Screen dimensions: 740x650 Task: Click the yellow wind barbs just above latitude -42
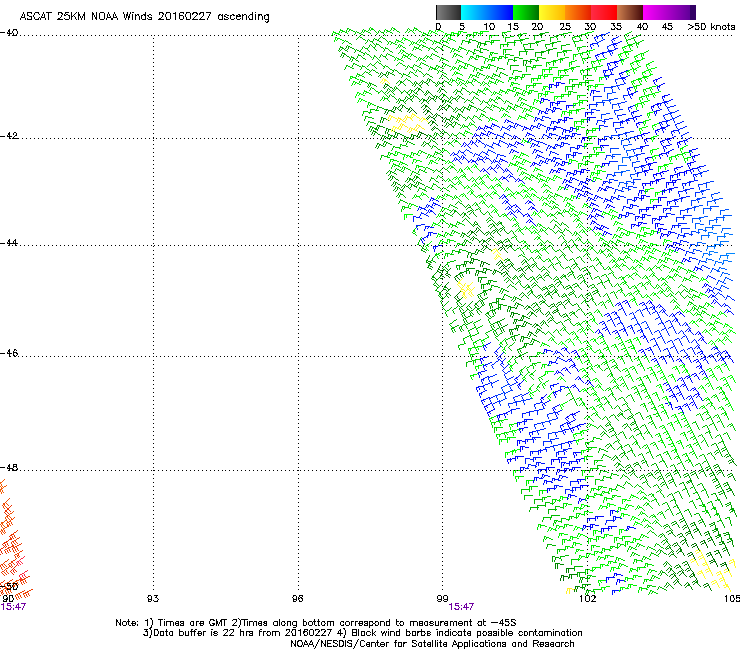406,123
